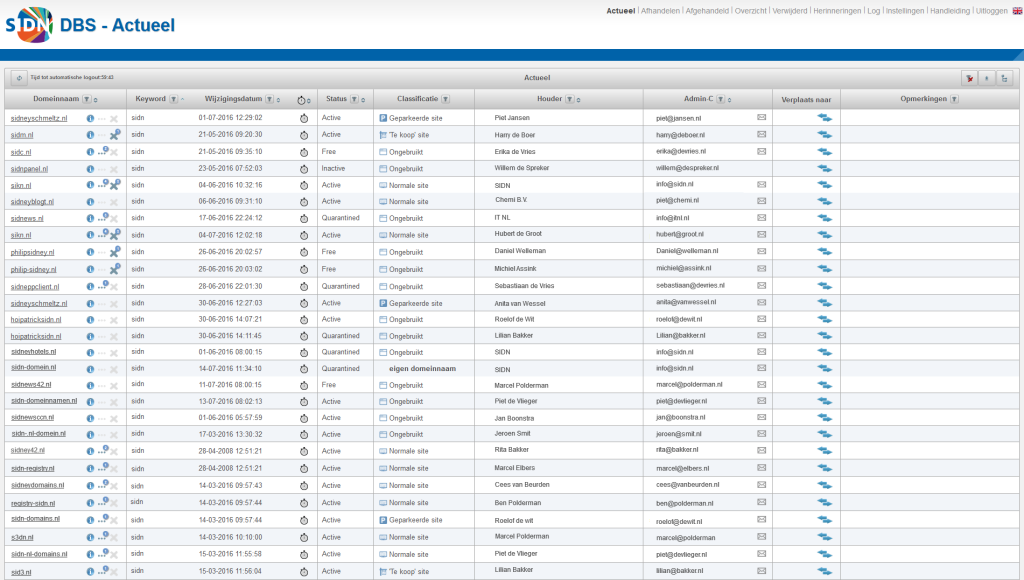Click the info icon beside sidneyschmeltz.nl
This screenshot has height=580, width=1024.
(x=90, y=118)
